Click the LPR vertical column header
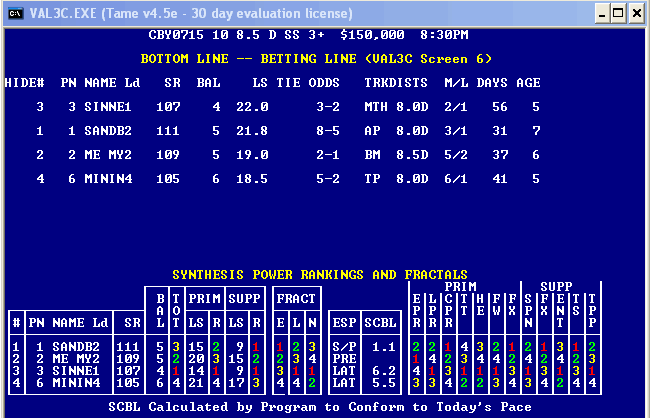The height and width of the screenshot is (418, 650). pos(433,311)
